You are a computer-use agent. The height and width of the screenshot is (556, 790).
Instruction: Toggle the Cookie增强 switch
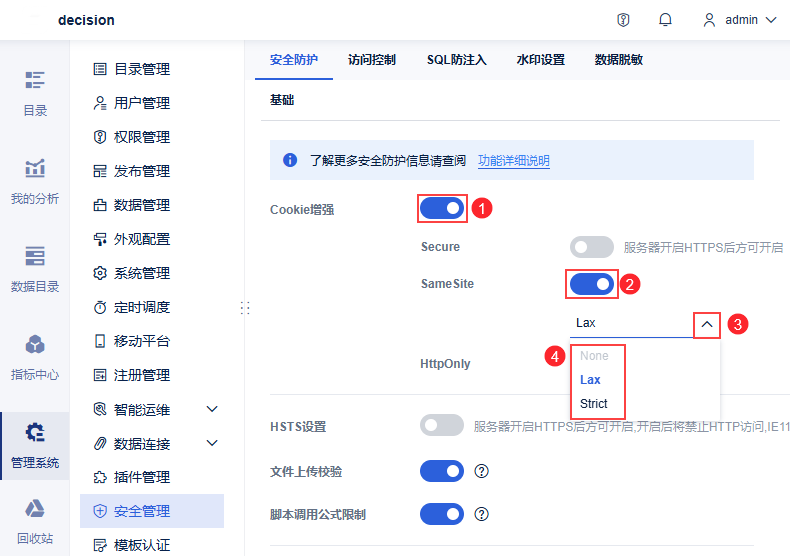(x=442, y=208)
